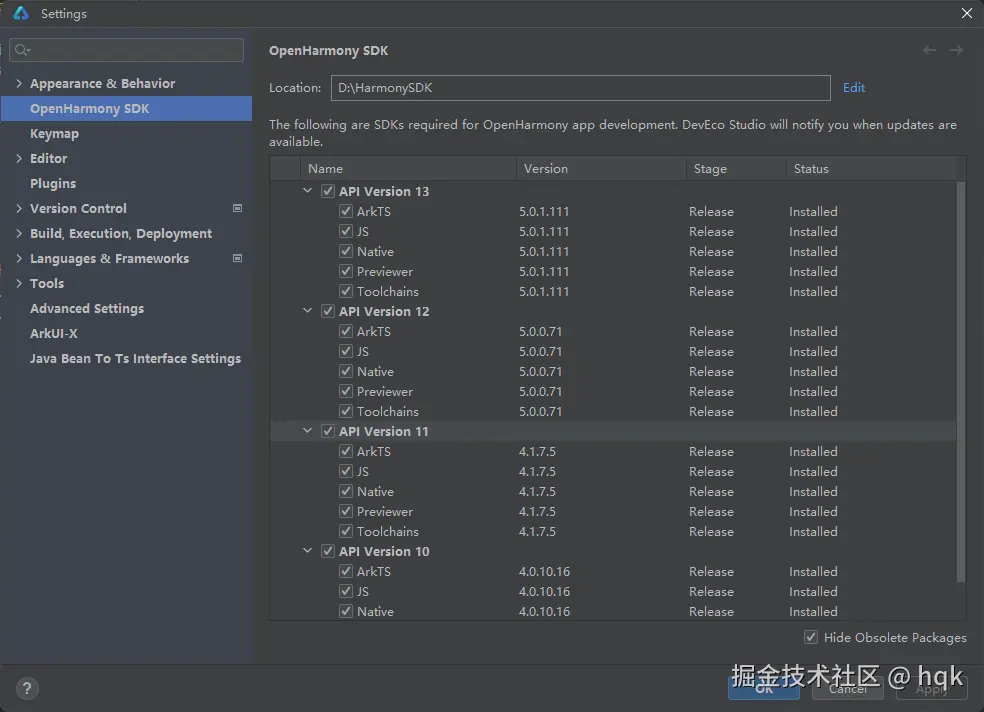Click the SDK table vertical scrollbar
The image size is (984, 712).
point(960,382)
